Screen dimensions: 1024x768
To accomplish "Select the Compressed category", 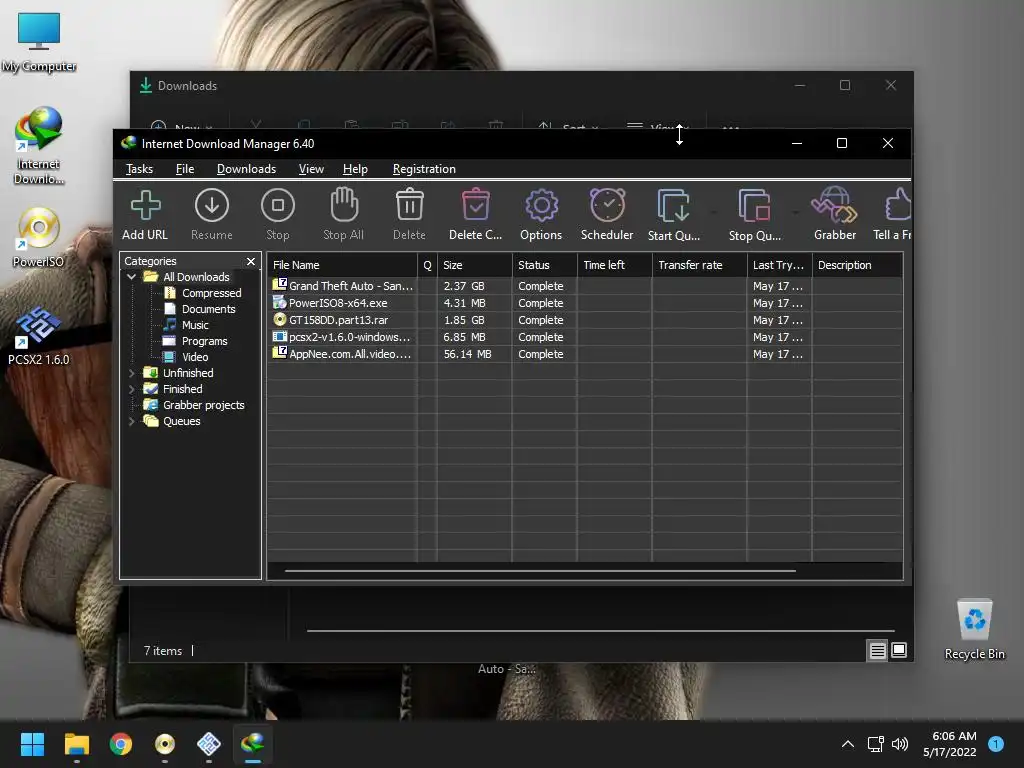I will (x=211, y=293).
